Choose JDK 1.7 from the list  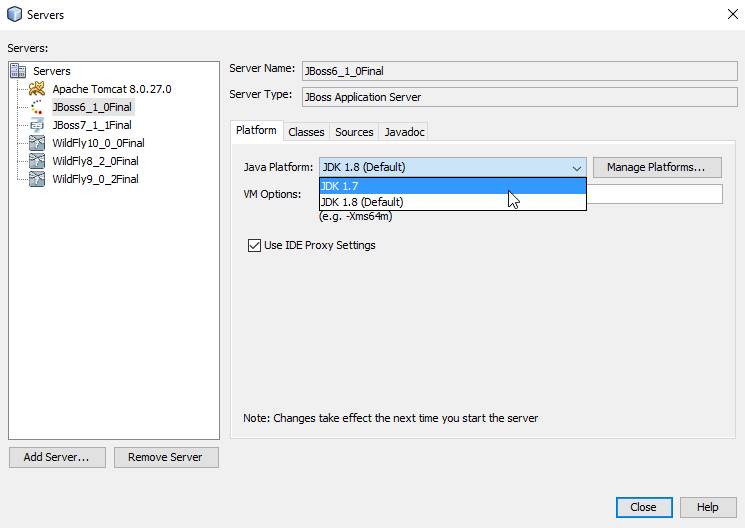(x=453, y=186)
